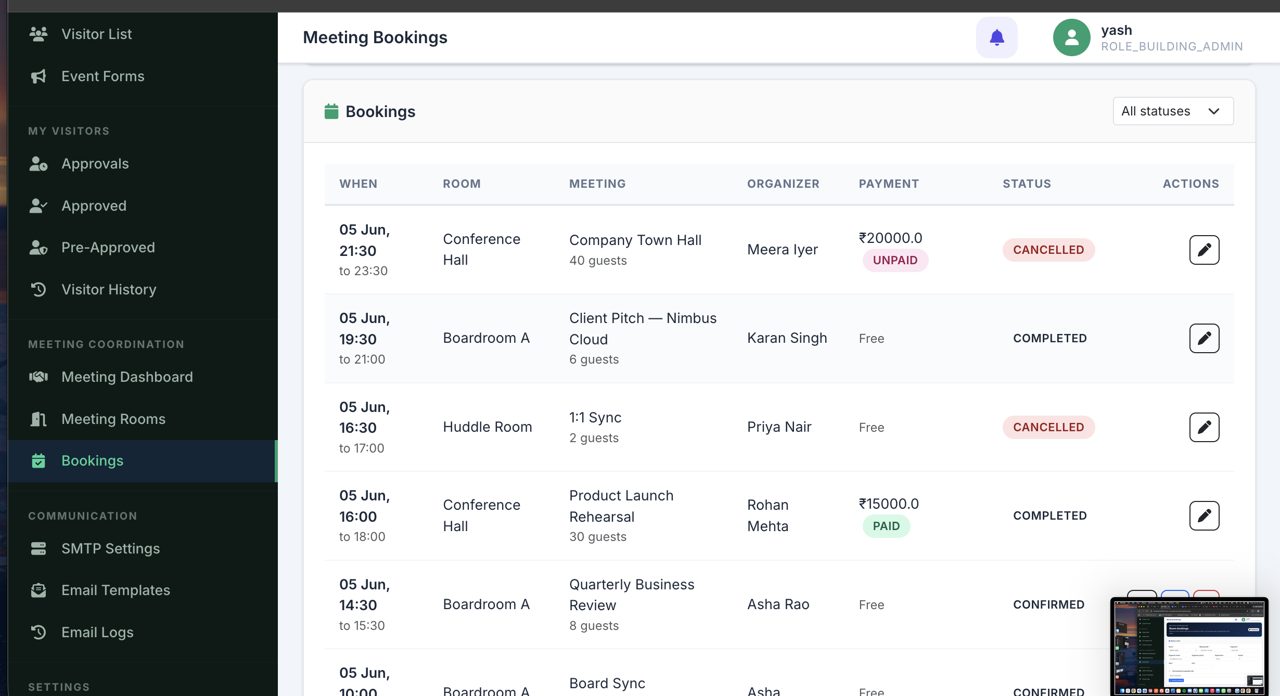The image size is (1280, 696).
Task: Click the Bookings calendar-check sidebar icon
Action: 38,461
